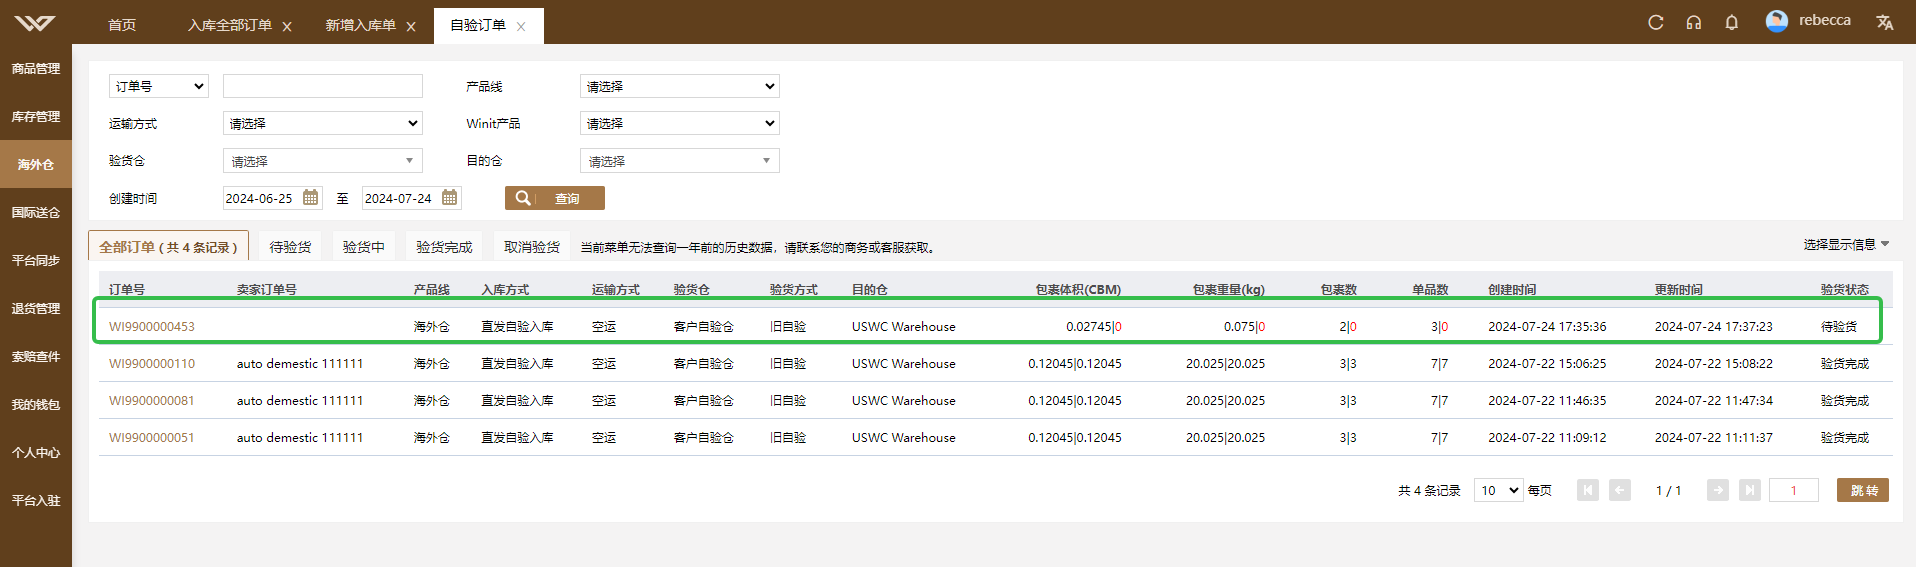Click the rebecca username text

coord(1825,20)
